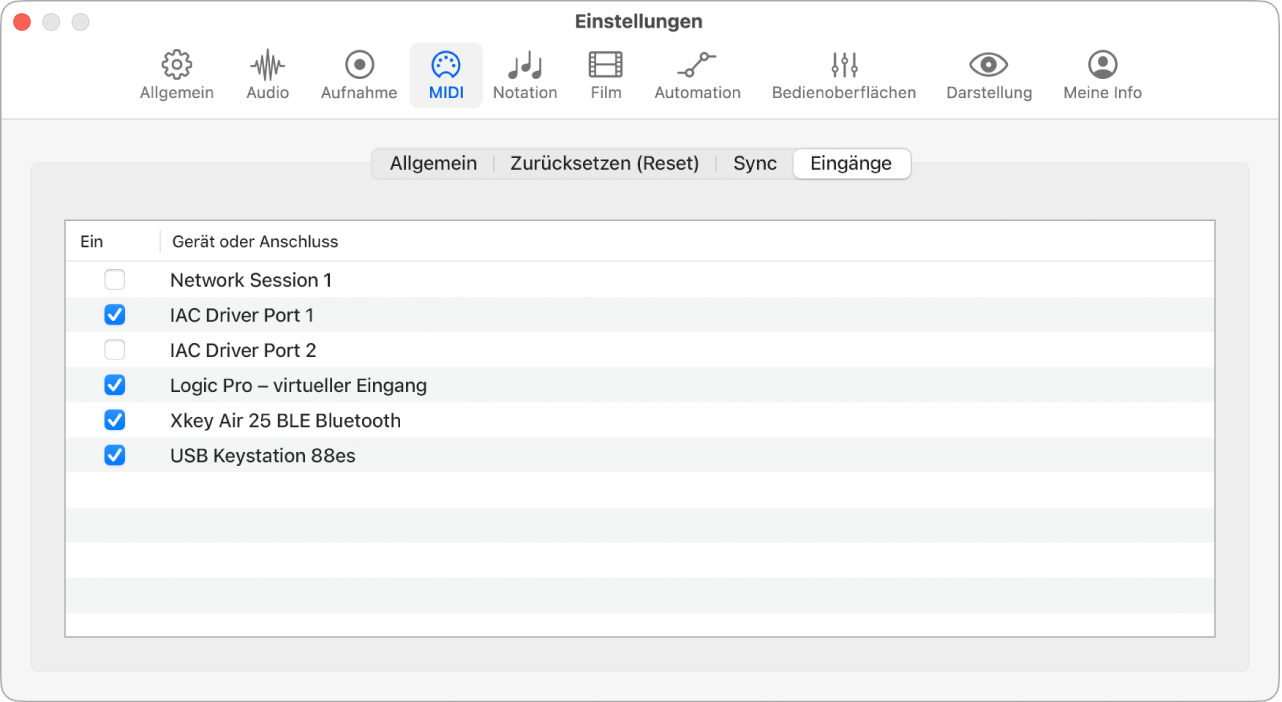The width and height of the screenshot is (1282, 702).
Task: Disable the USB Keystation 88es input
Action: [x=115, y=455]
